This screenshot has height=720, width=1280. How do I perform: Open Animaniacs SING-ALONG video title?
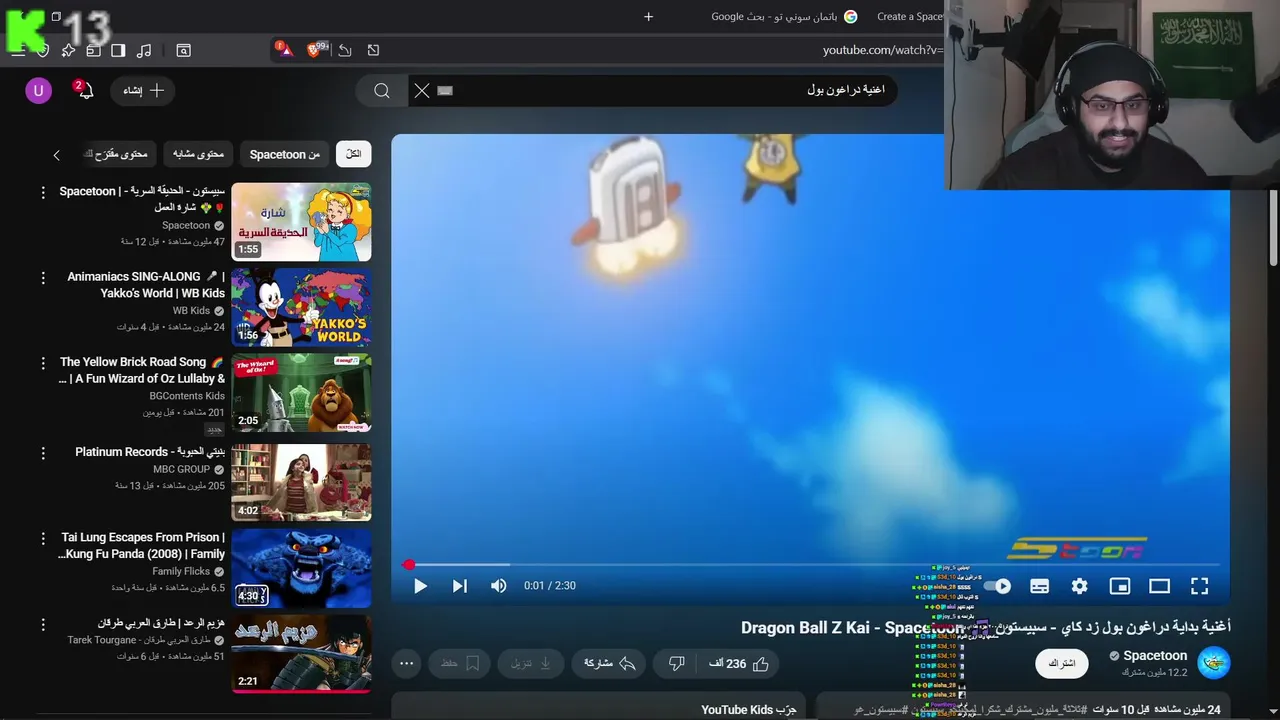146,285
